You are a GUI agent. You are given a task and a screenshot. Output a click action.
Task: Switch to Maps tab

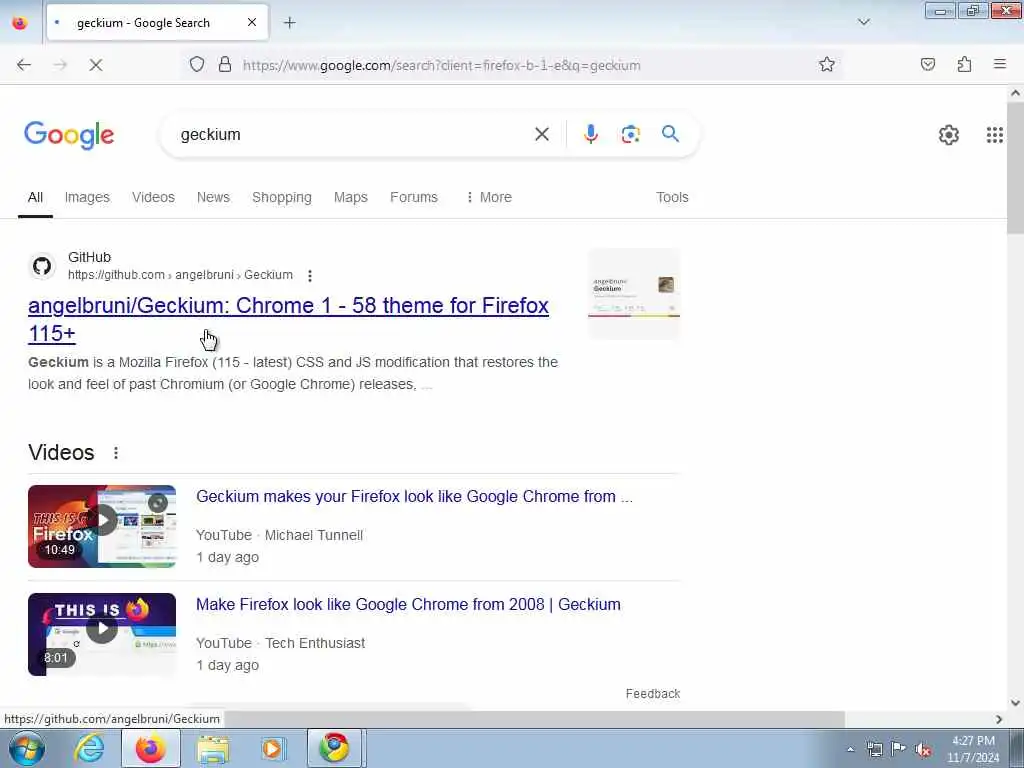(x=351, y=197)
